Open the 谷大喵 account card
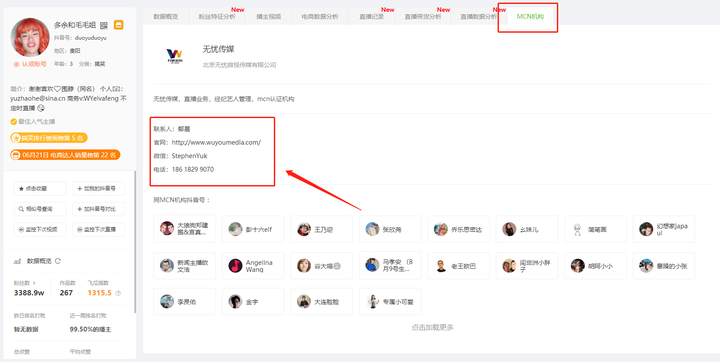This screenshot has width=720, height=362. coord(322,266)
